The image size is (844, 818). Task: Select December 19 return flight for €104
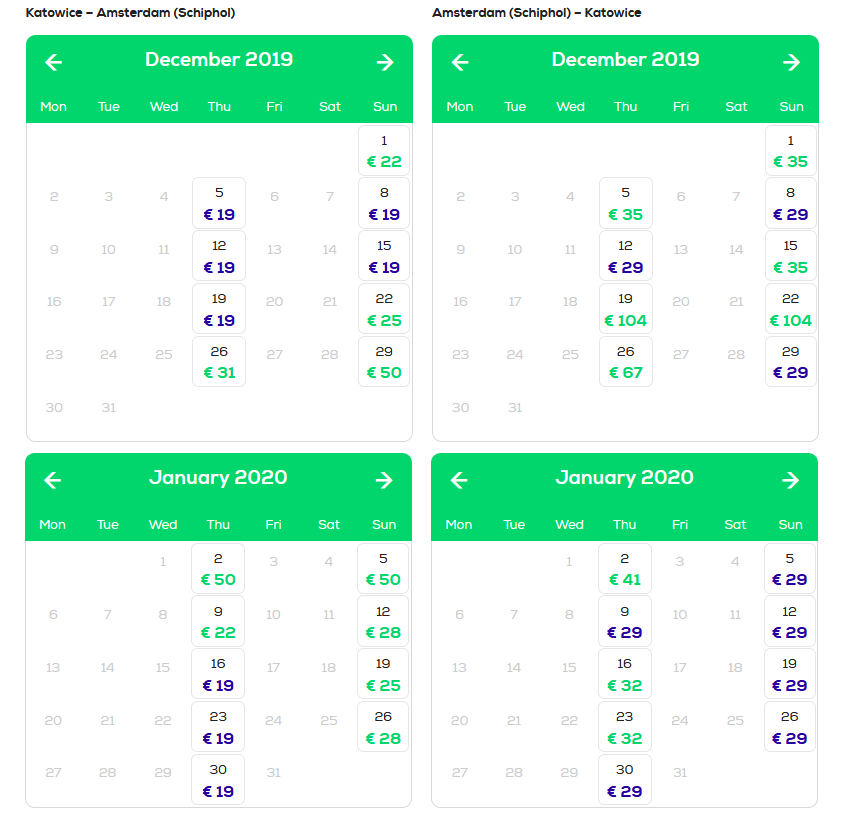pyautogui.click(x=625, y=309)
